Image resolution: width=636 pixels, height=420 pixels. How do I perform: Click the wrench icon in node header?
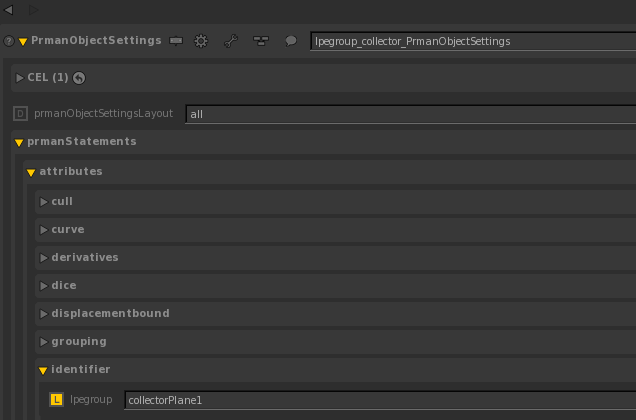(x=230, y=41)
